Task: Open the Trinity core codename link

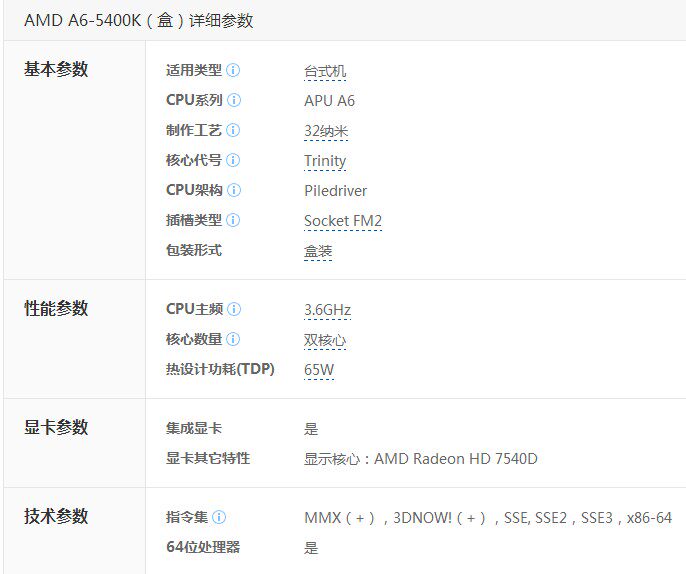Action: 325,161
